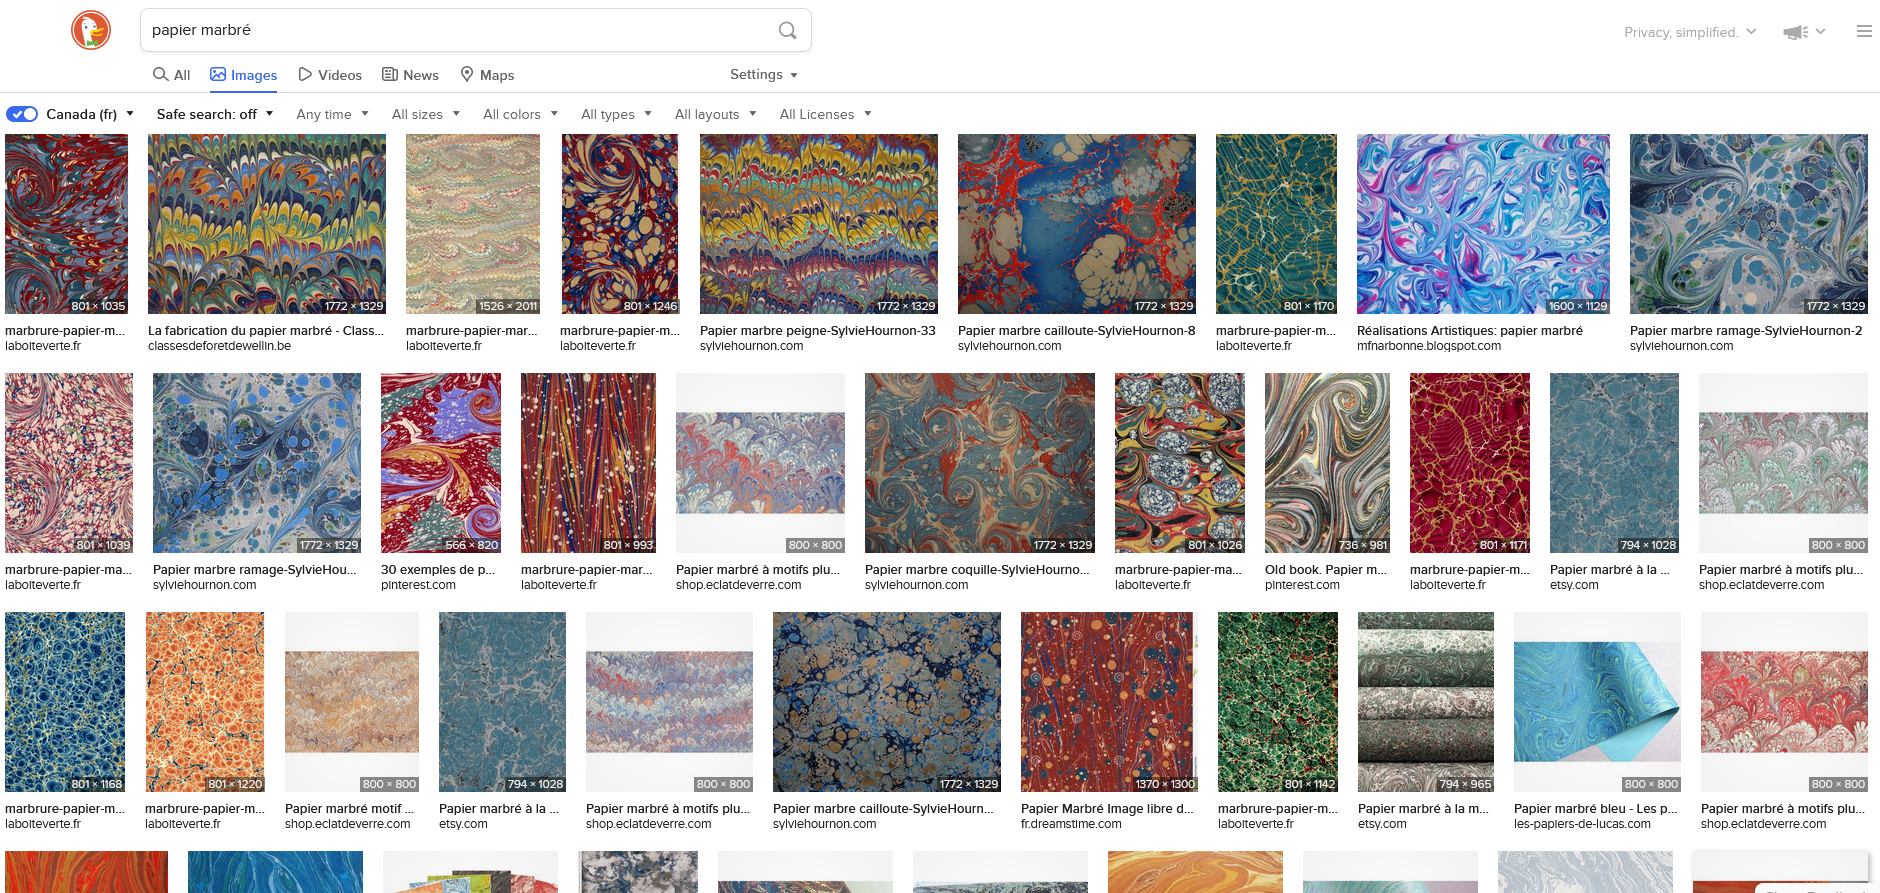
Task: Open the 1526 × 2011 pastel marbled image
Action: tap(473, 224)
